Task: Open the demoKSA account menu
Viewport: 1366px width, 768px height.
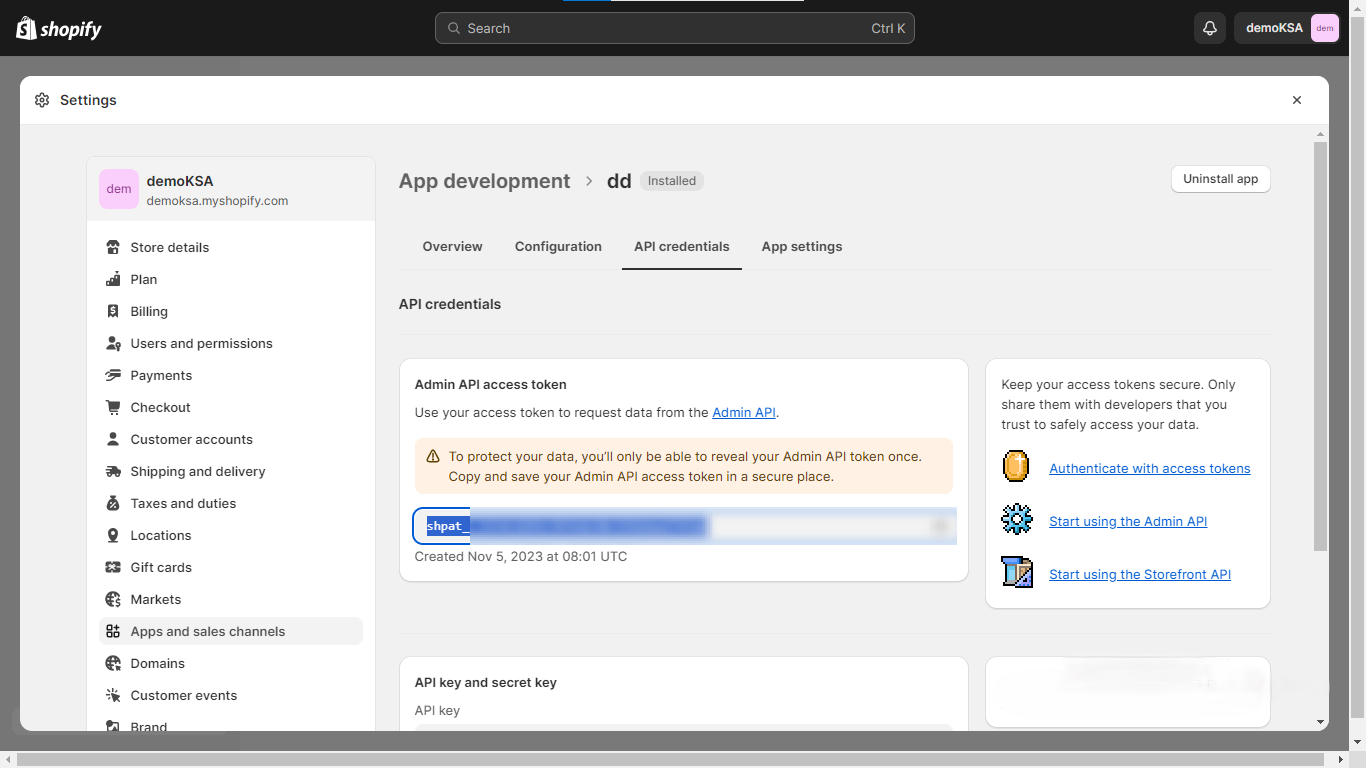Action: [1286, 28]
